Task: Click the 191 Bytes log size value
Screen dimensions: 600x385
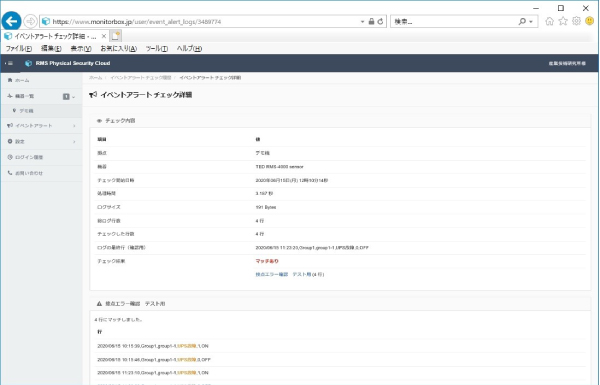Action: (266, 207)
